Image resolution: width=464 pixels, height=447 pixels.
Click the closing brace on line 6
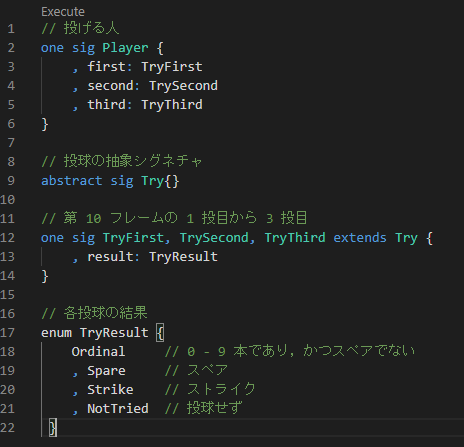45,124
